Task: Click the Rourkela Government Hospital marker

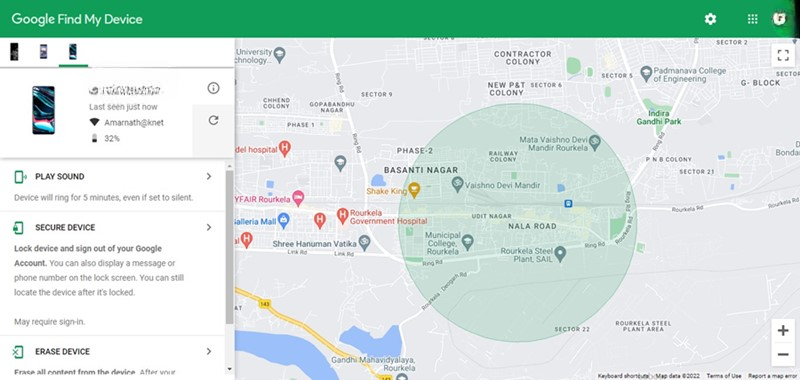Action: pyautogui.click(x=343, y=215)
